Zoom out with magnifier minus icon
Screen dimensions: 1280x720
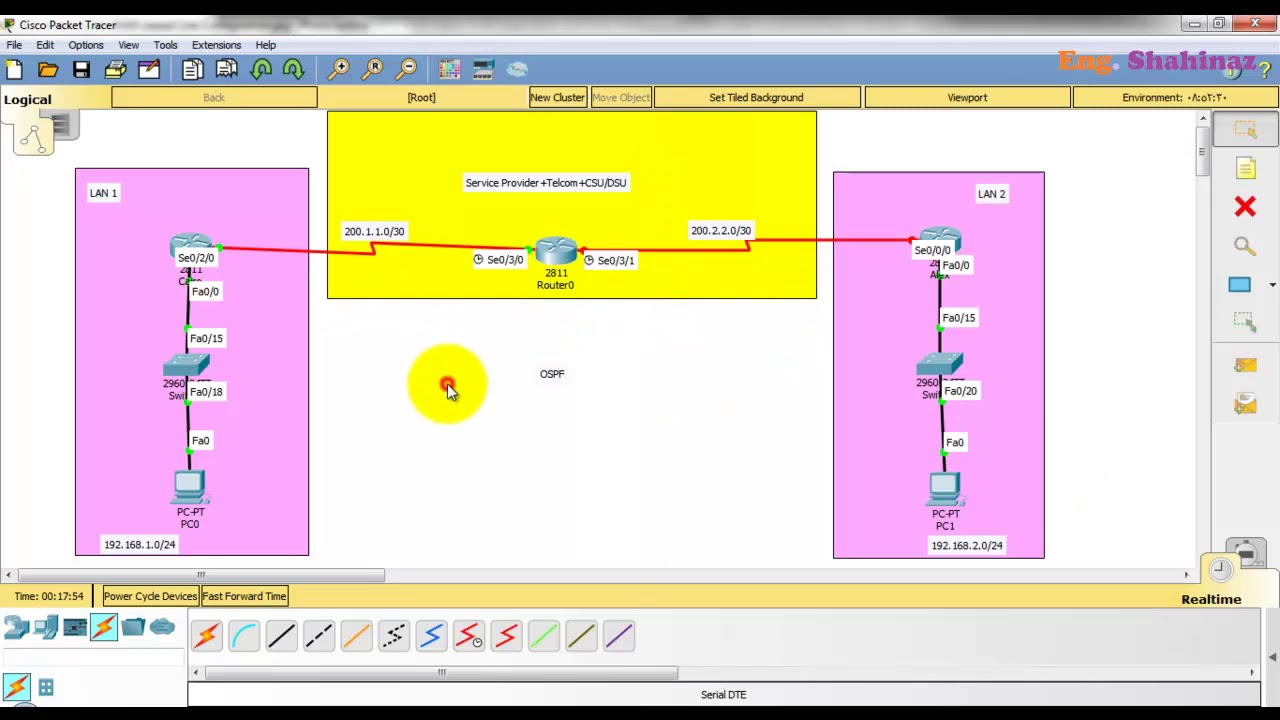tap(407, 69)
